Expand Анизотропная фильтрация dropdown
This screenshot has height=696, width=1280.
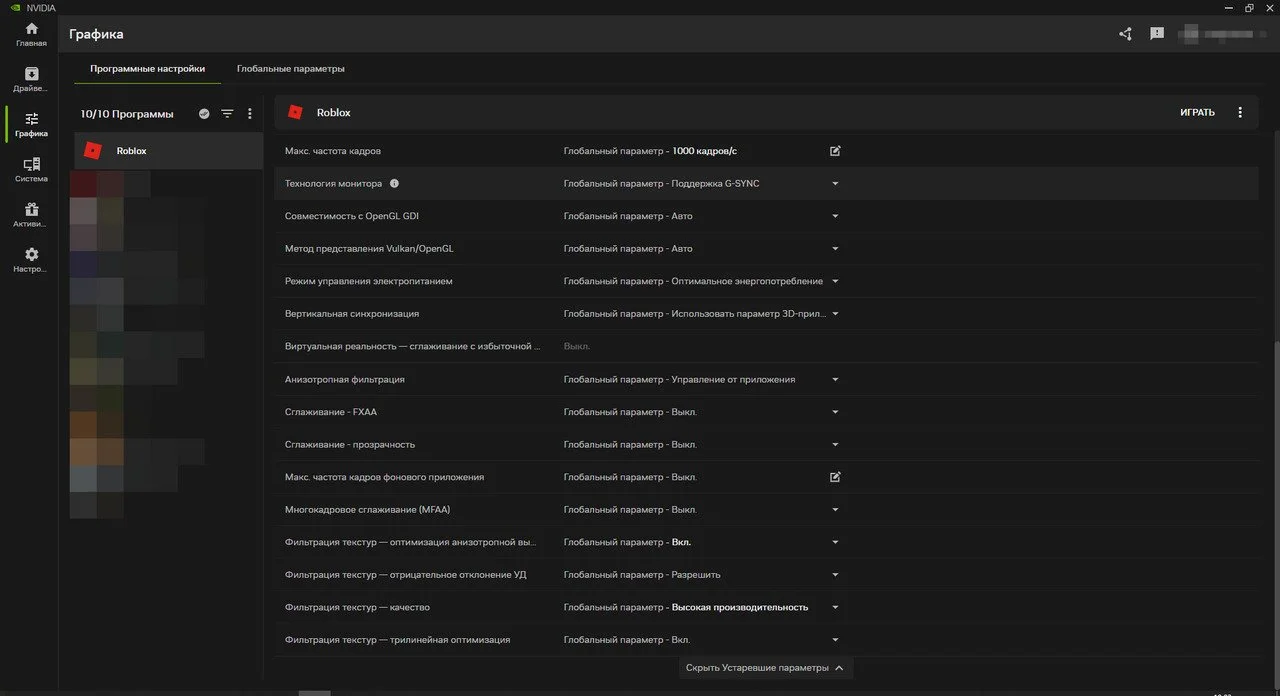(x=835, y=379)
